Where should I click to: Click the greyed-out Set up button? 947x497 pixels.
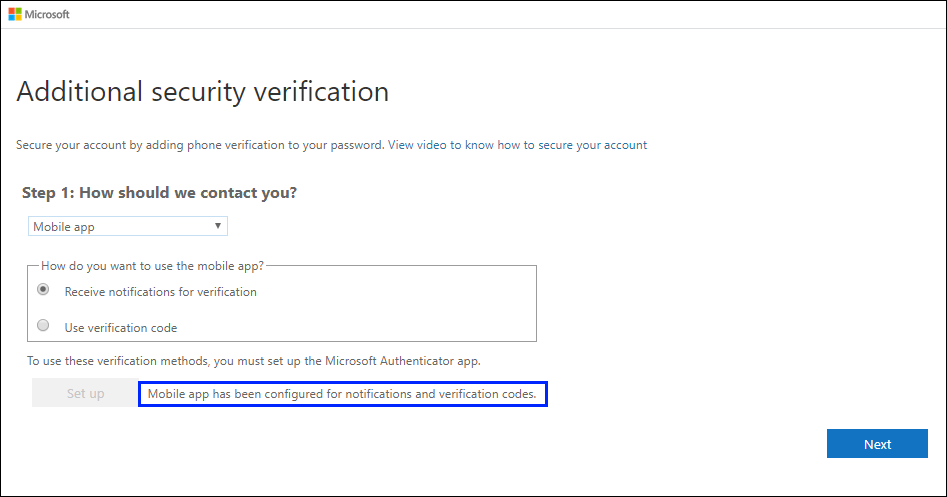point(85,393)
